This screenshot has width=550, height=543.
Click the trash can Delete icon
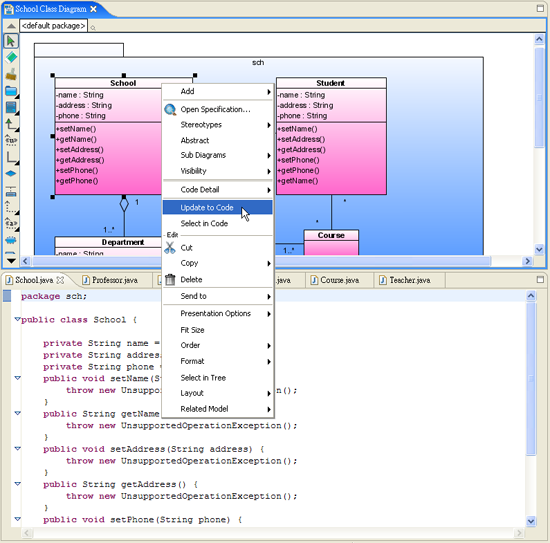click(x=170, y=280)
